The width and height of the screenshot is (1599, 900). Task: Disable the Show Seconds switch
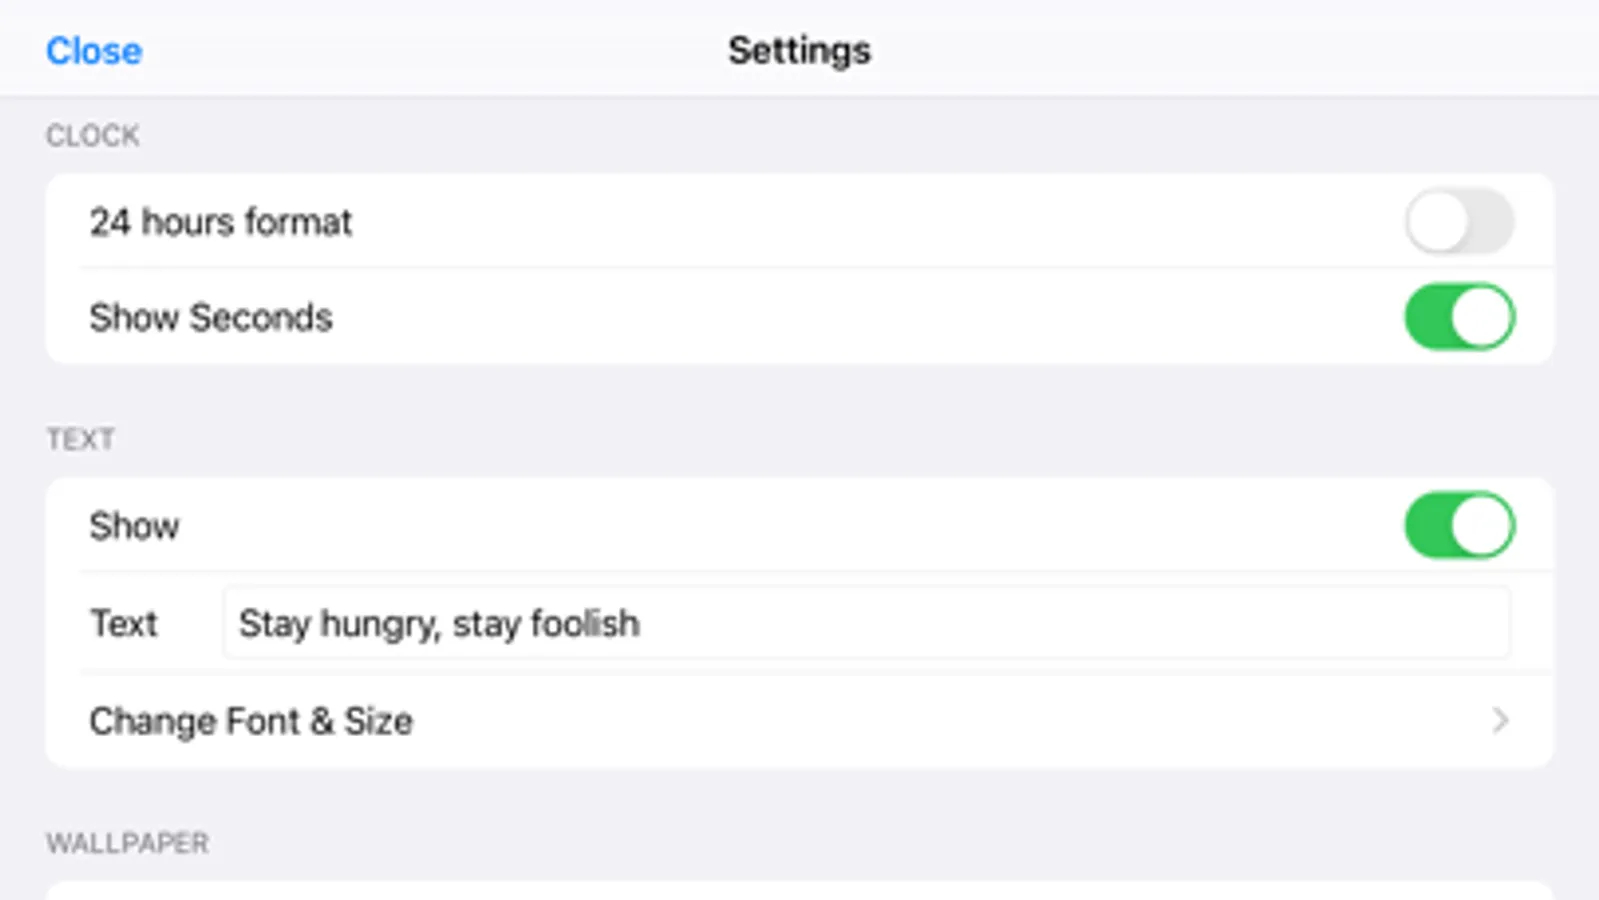[x=1459, y=317]
